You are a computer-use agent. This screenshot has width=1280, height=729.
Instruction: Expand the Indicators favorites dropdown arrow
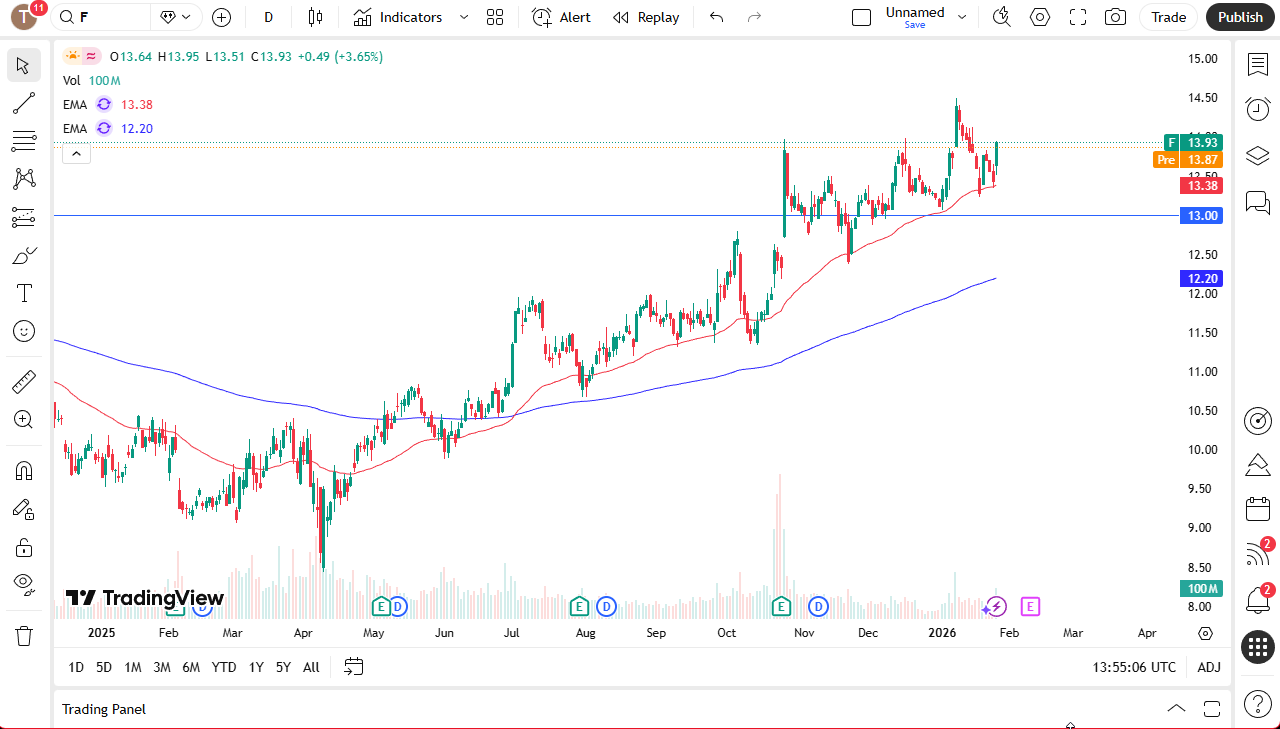(x=463, y=17)
